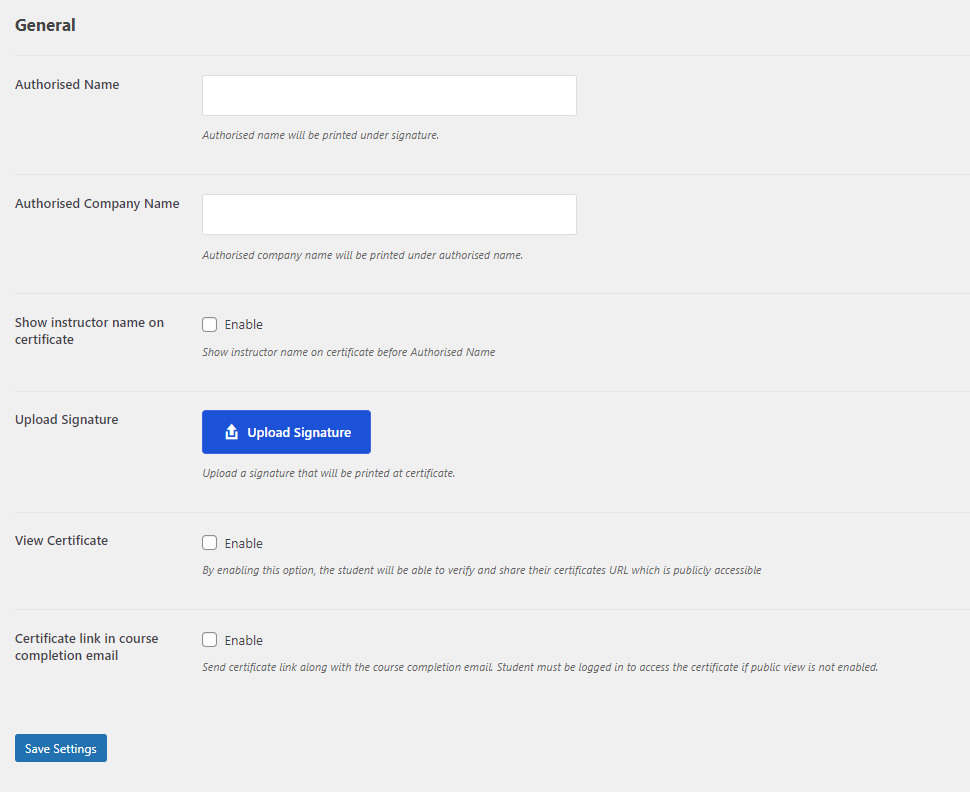Click the Enable text beside the instructor name checkbox
The height and width of the screenshot is (792, 970).
(243, 325)
